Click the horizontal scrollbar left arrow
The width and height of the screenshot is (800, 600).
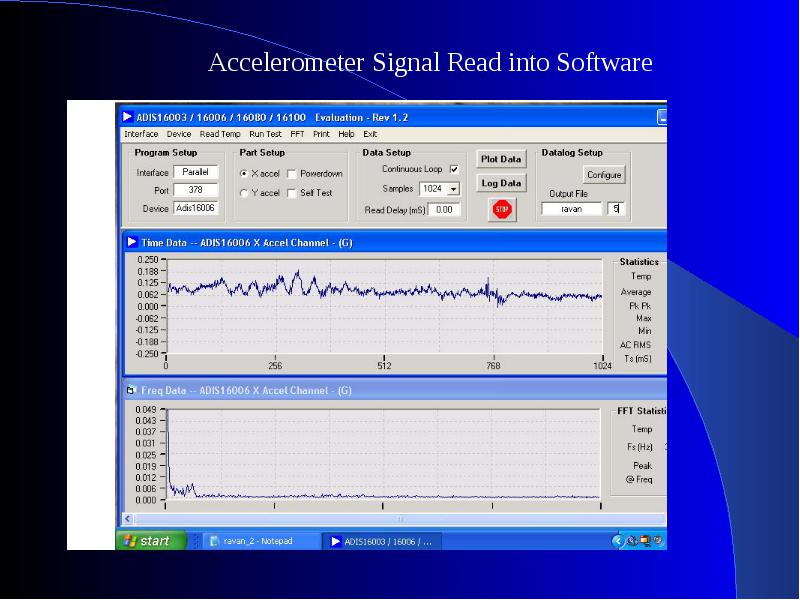point(128,519)
